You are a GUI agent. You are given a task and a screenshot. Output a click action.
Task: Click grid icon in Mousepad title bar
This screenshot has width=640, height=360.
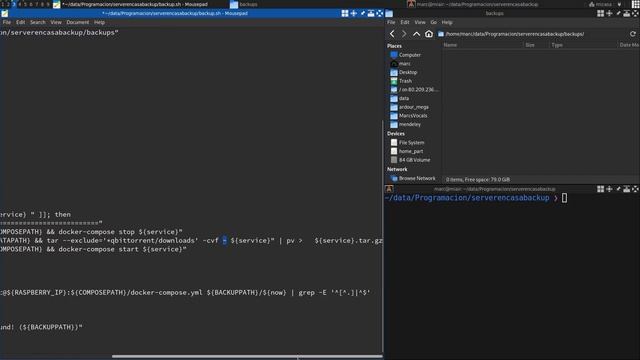point(345,13)
